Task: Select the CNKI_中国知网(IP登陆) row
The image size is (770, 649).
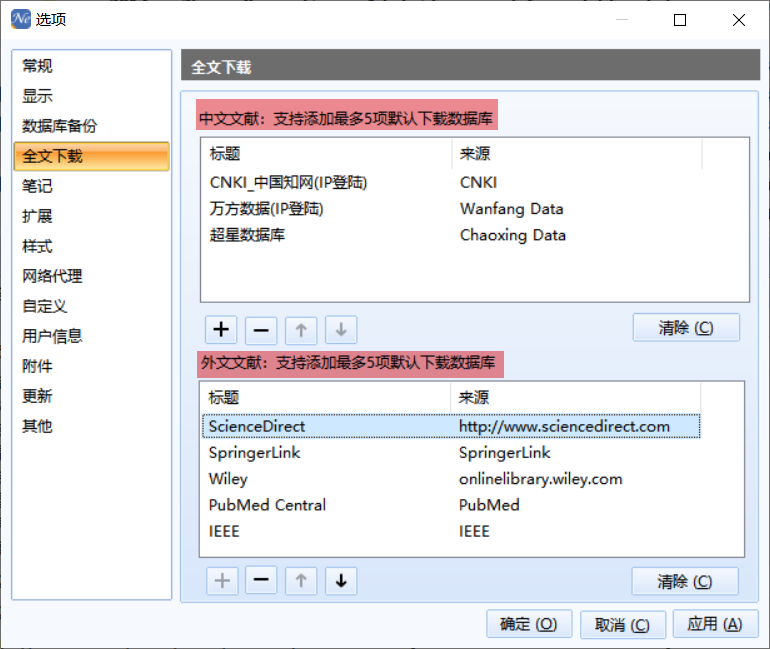Action: pos(452,183)
